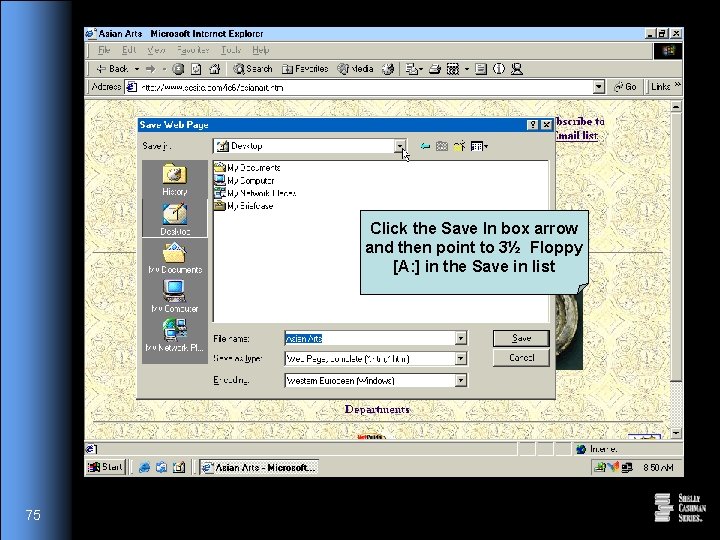Open the Favorites menu
This screenshot has width=720, height=540.
[x=193, y=50]
